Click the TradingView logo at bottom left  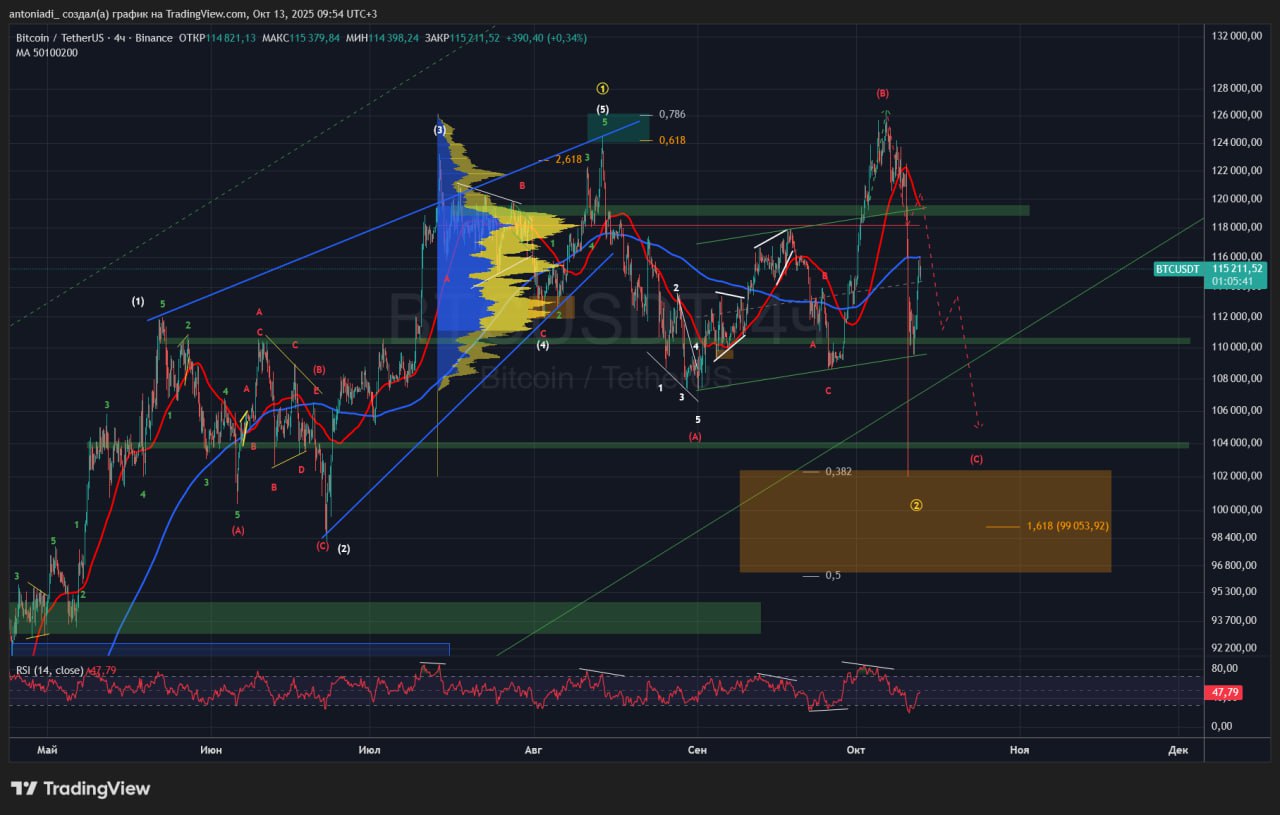coord(80,789)
